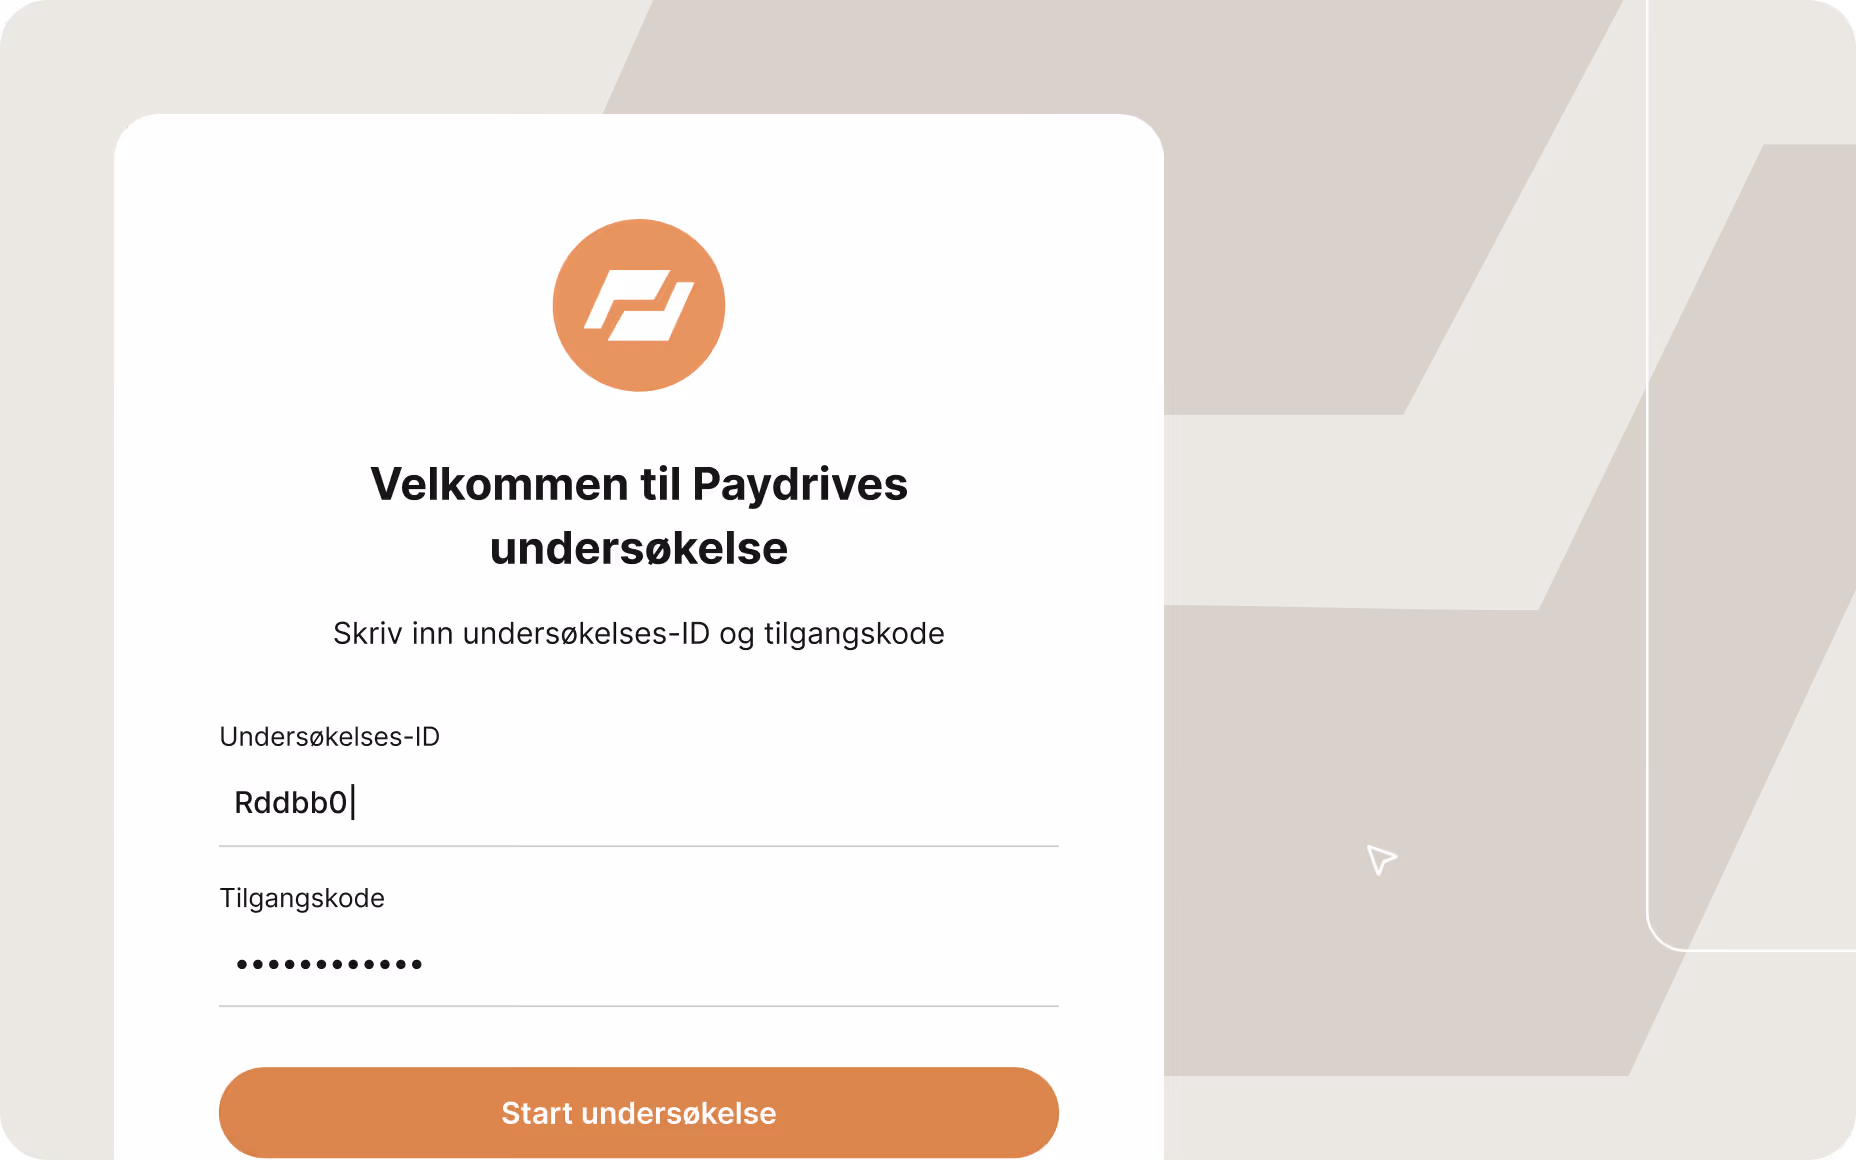Click the rounded outline shape on the right
The width and height of the screenshot is (1856, 1160).
pos(1650,500)
